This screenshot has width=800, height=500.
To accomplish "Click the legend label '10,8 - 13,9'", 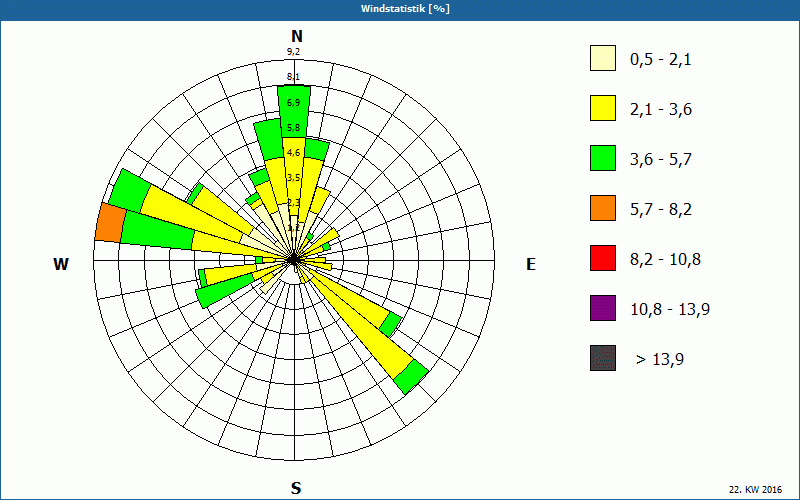I will click(x=670, y=310).
